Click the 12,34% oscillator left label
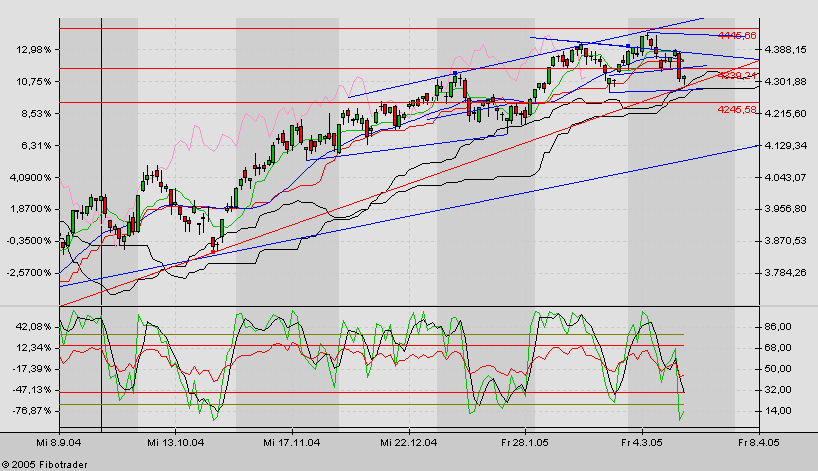The image size is (818, 471). tap(34, 347)
